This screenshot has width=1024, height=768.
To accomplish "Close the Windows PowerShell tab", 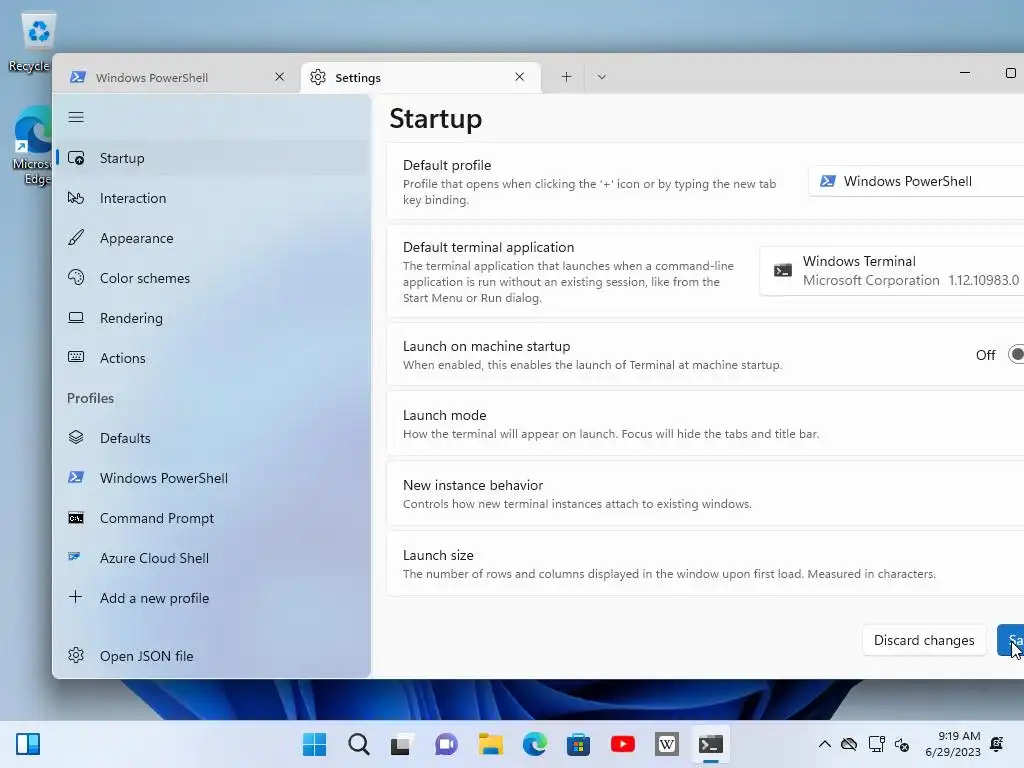I will tap(280, 77).
